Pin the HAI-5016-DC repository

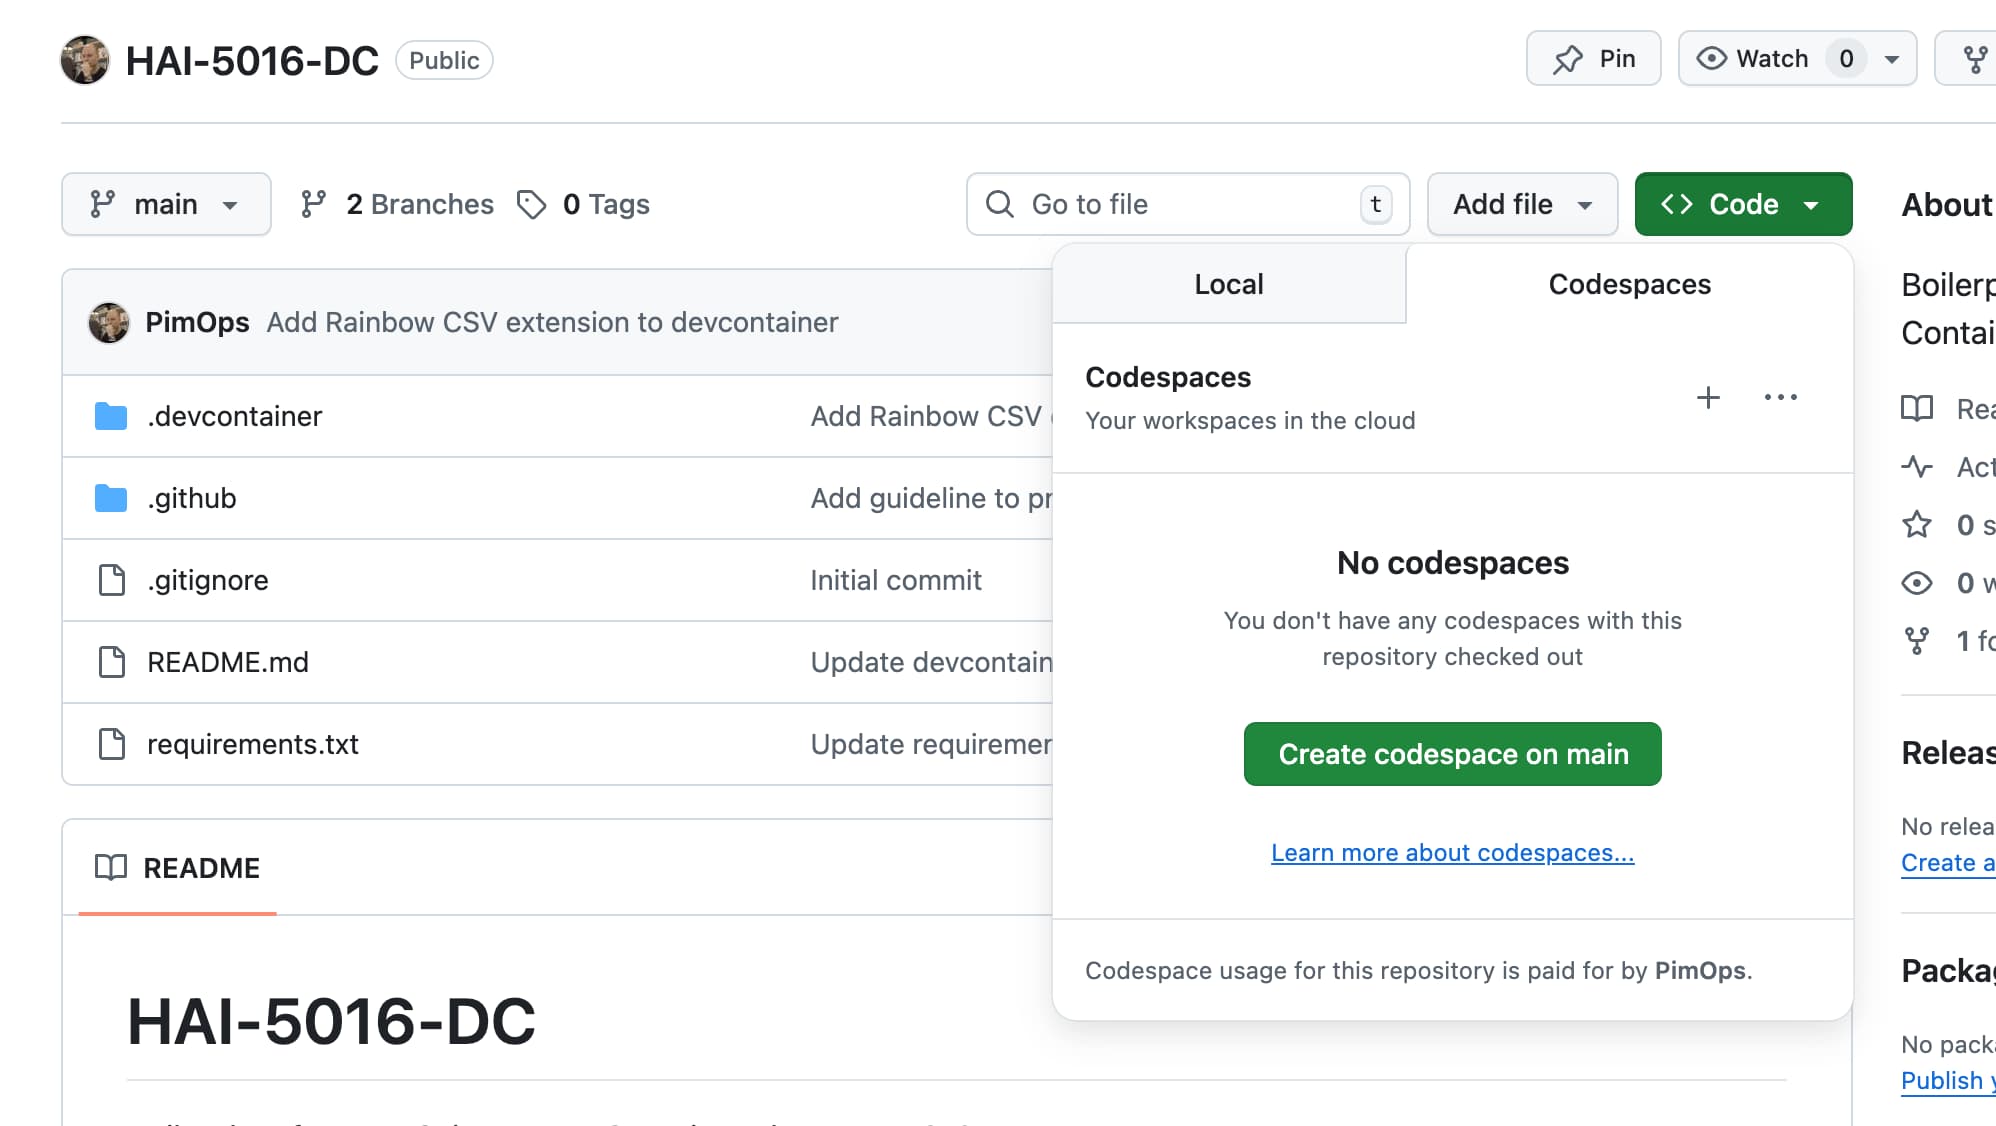[1593, 59]
